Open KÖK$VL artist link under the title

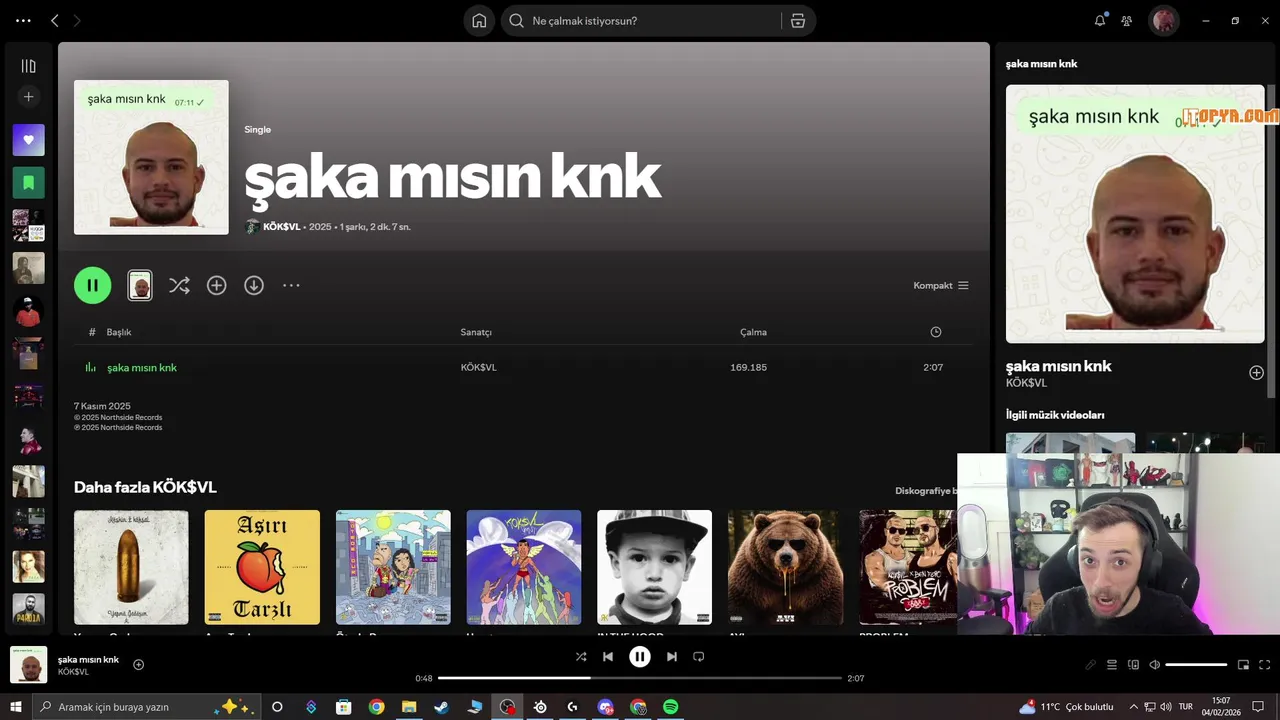tap(281, 227)
